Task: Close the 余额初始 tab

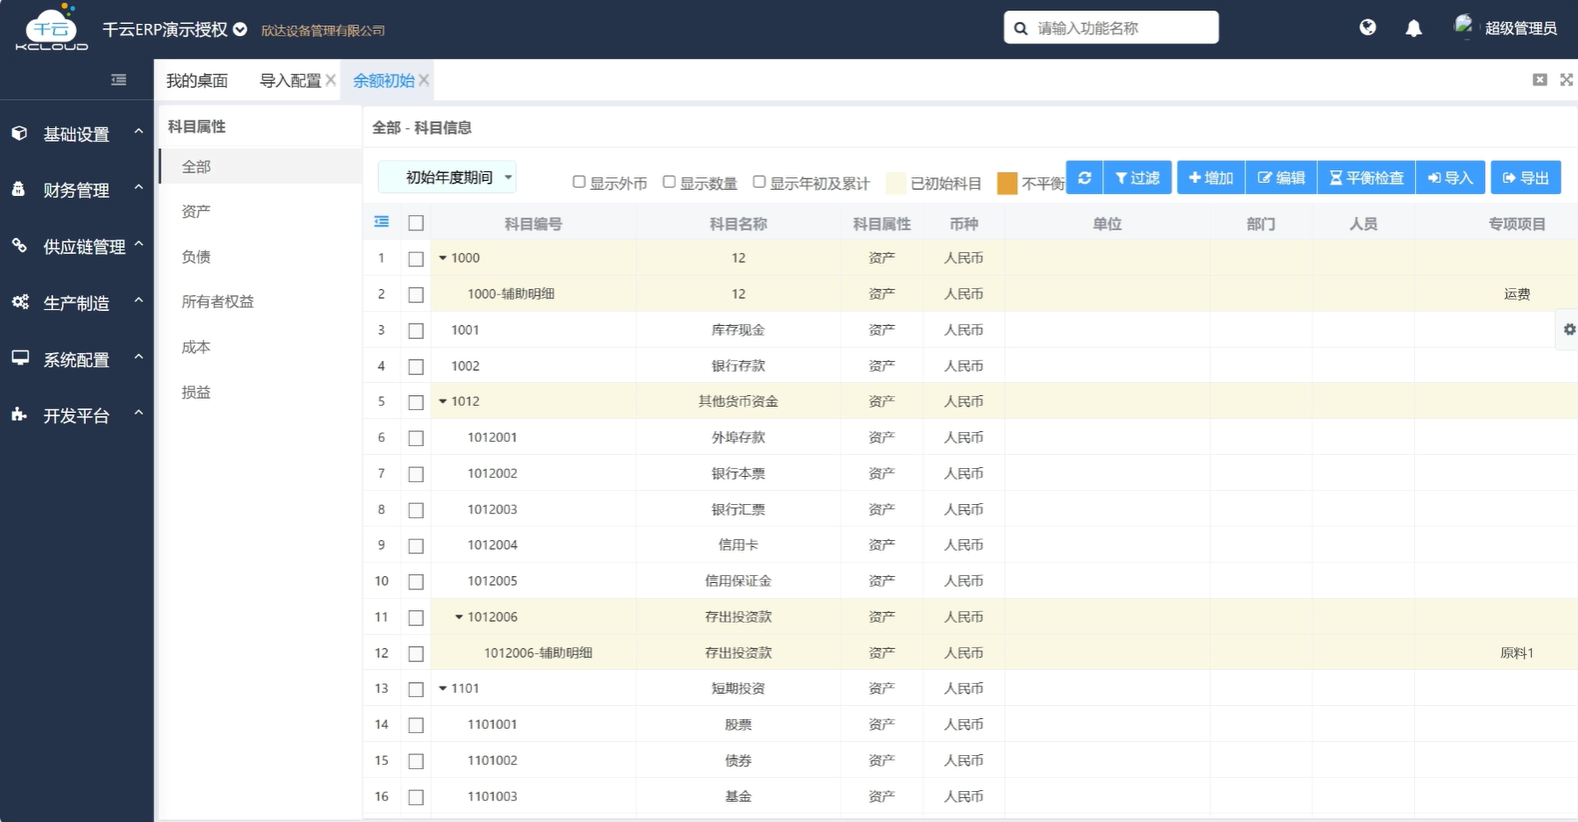Action: 424,80
